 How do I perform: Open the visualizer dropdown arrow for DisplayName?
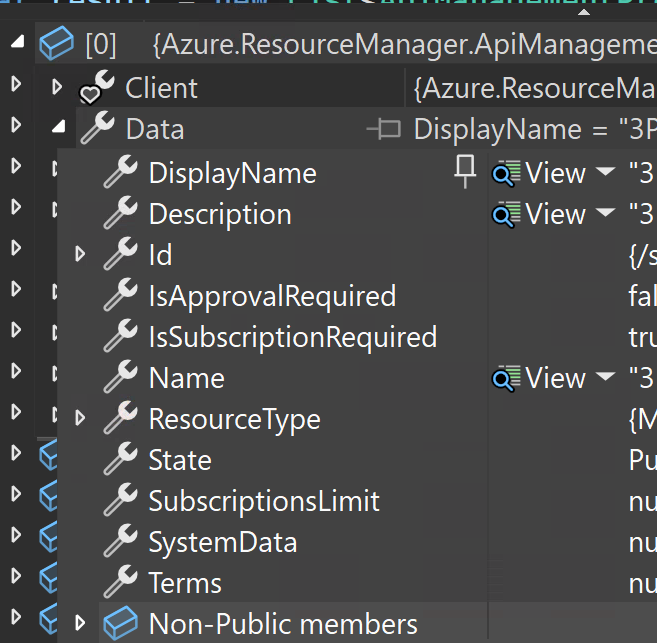click(x=605, y=171)
